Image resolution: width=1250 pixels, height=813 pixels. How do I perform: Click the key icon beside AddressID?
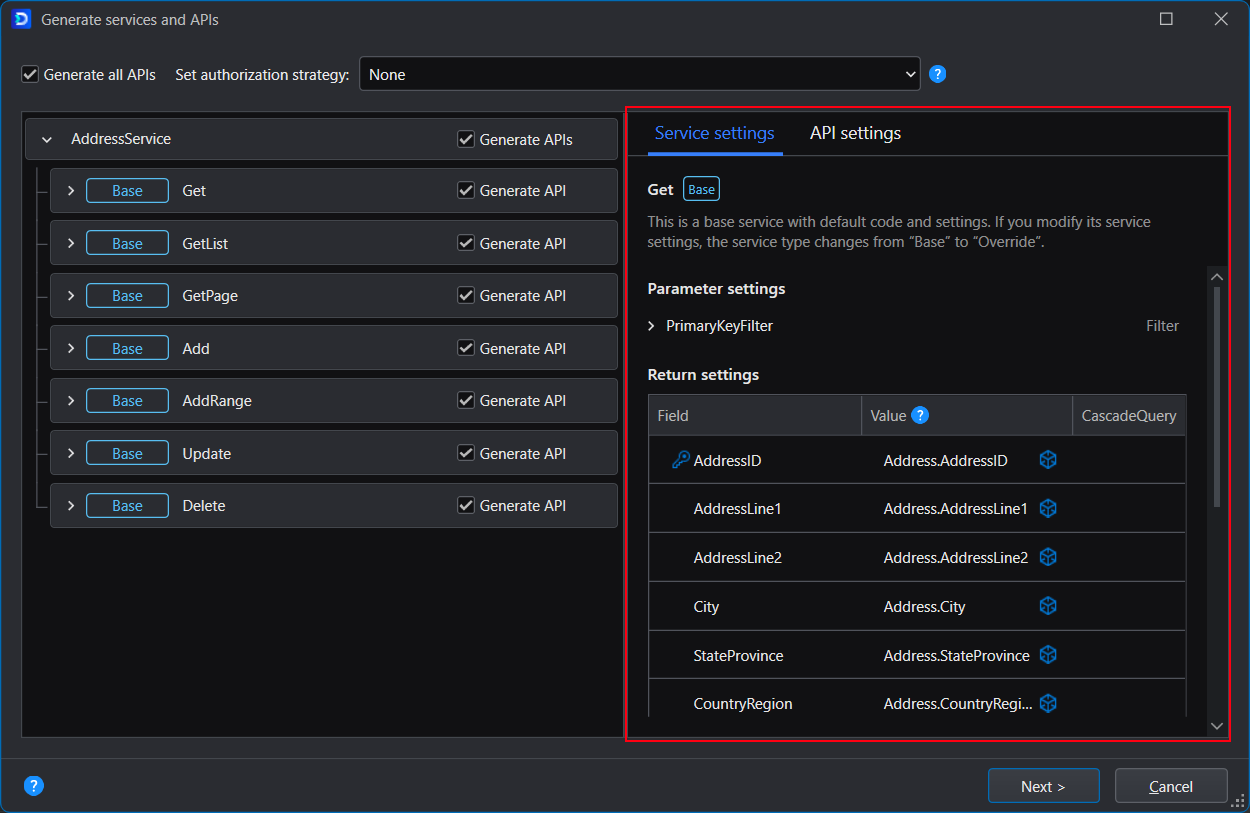pos(679,460)
